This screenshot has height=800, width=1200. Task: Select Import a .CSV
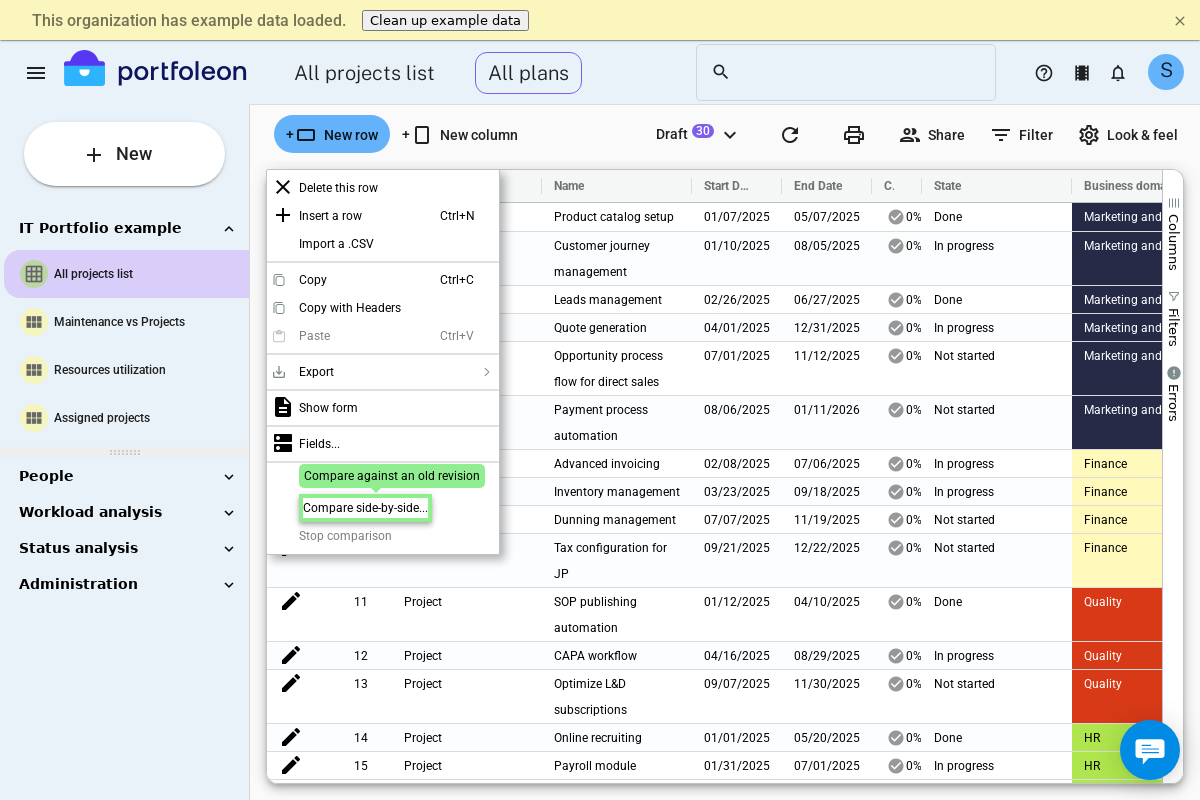coord(383,244)
